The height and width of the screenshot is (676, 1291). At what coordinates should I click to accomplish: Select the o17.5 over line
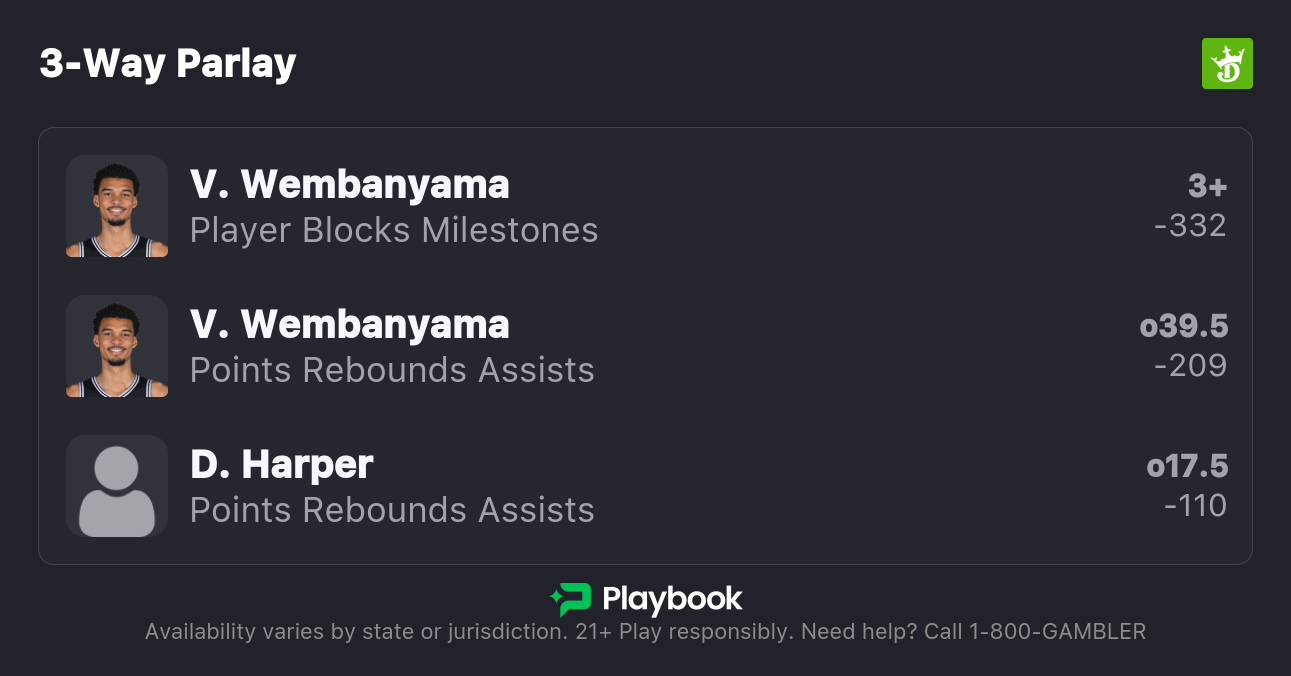click(1187, 466)
